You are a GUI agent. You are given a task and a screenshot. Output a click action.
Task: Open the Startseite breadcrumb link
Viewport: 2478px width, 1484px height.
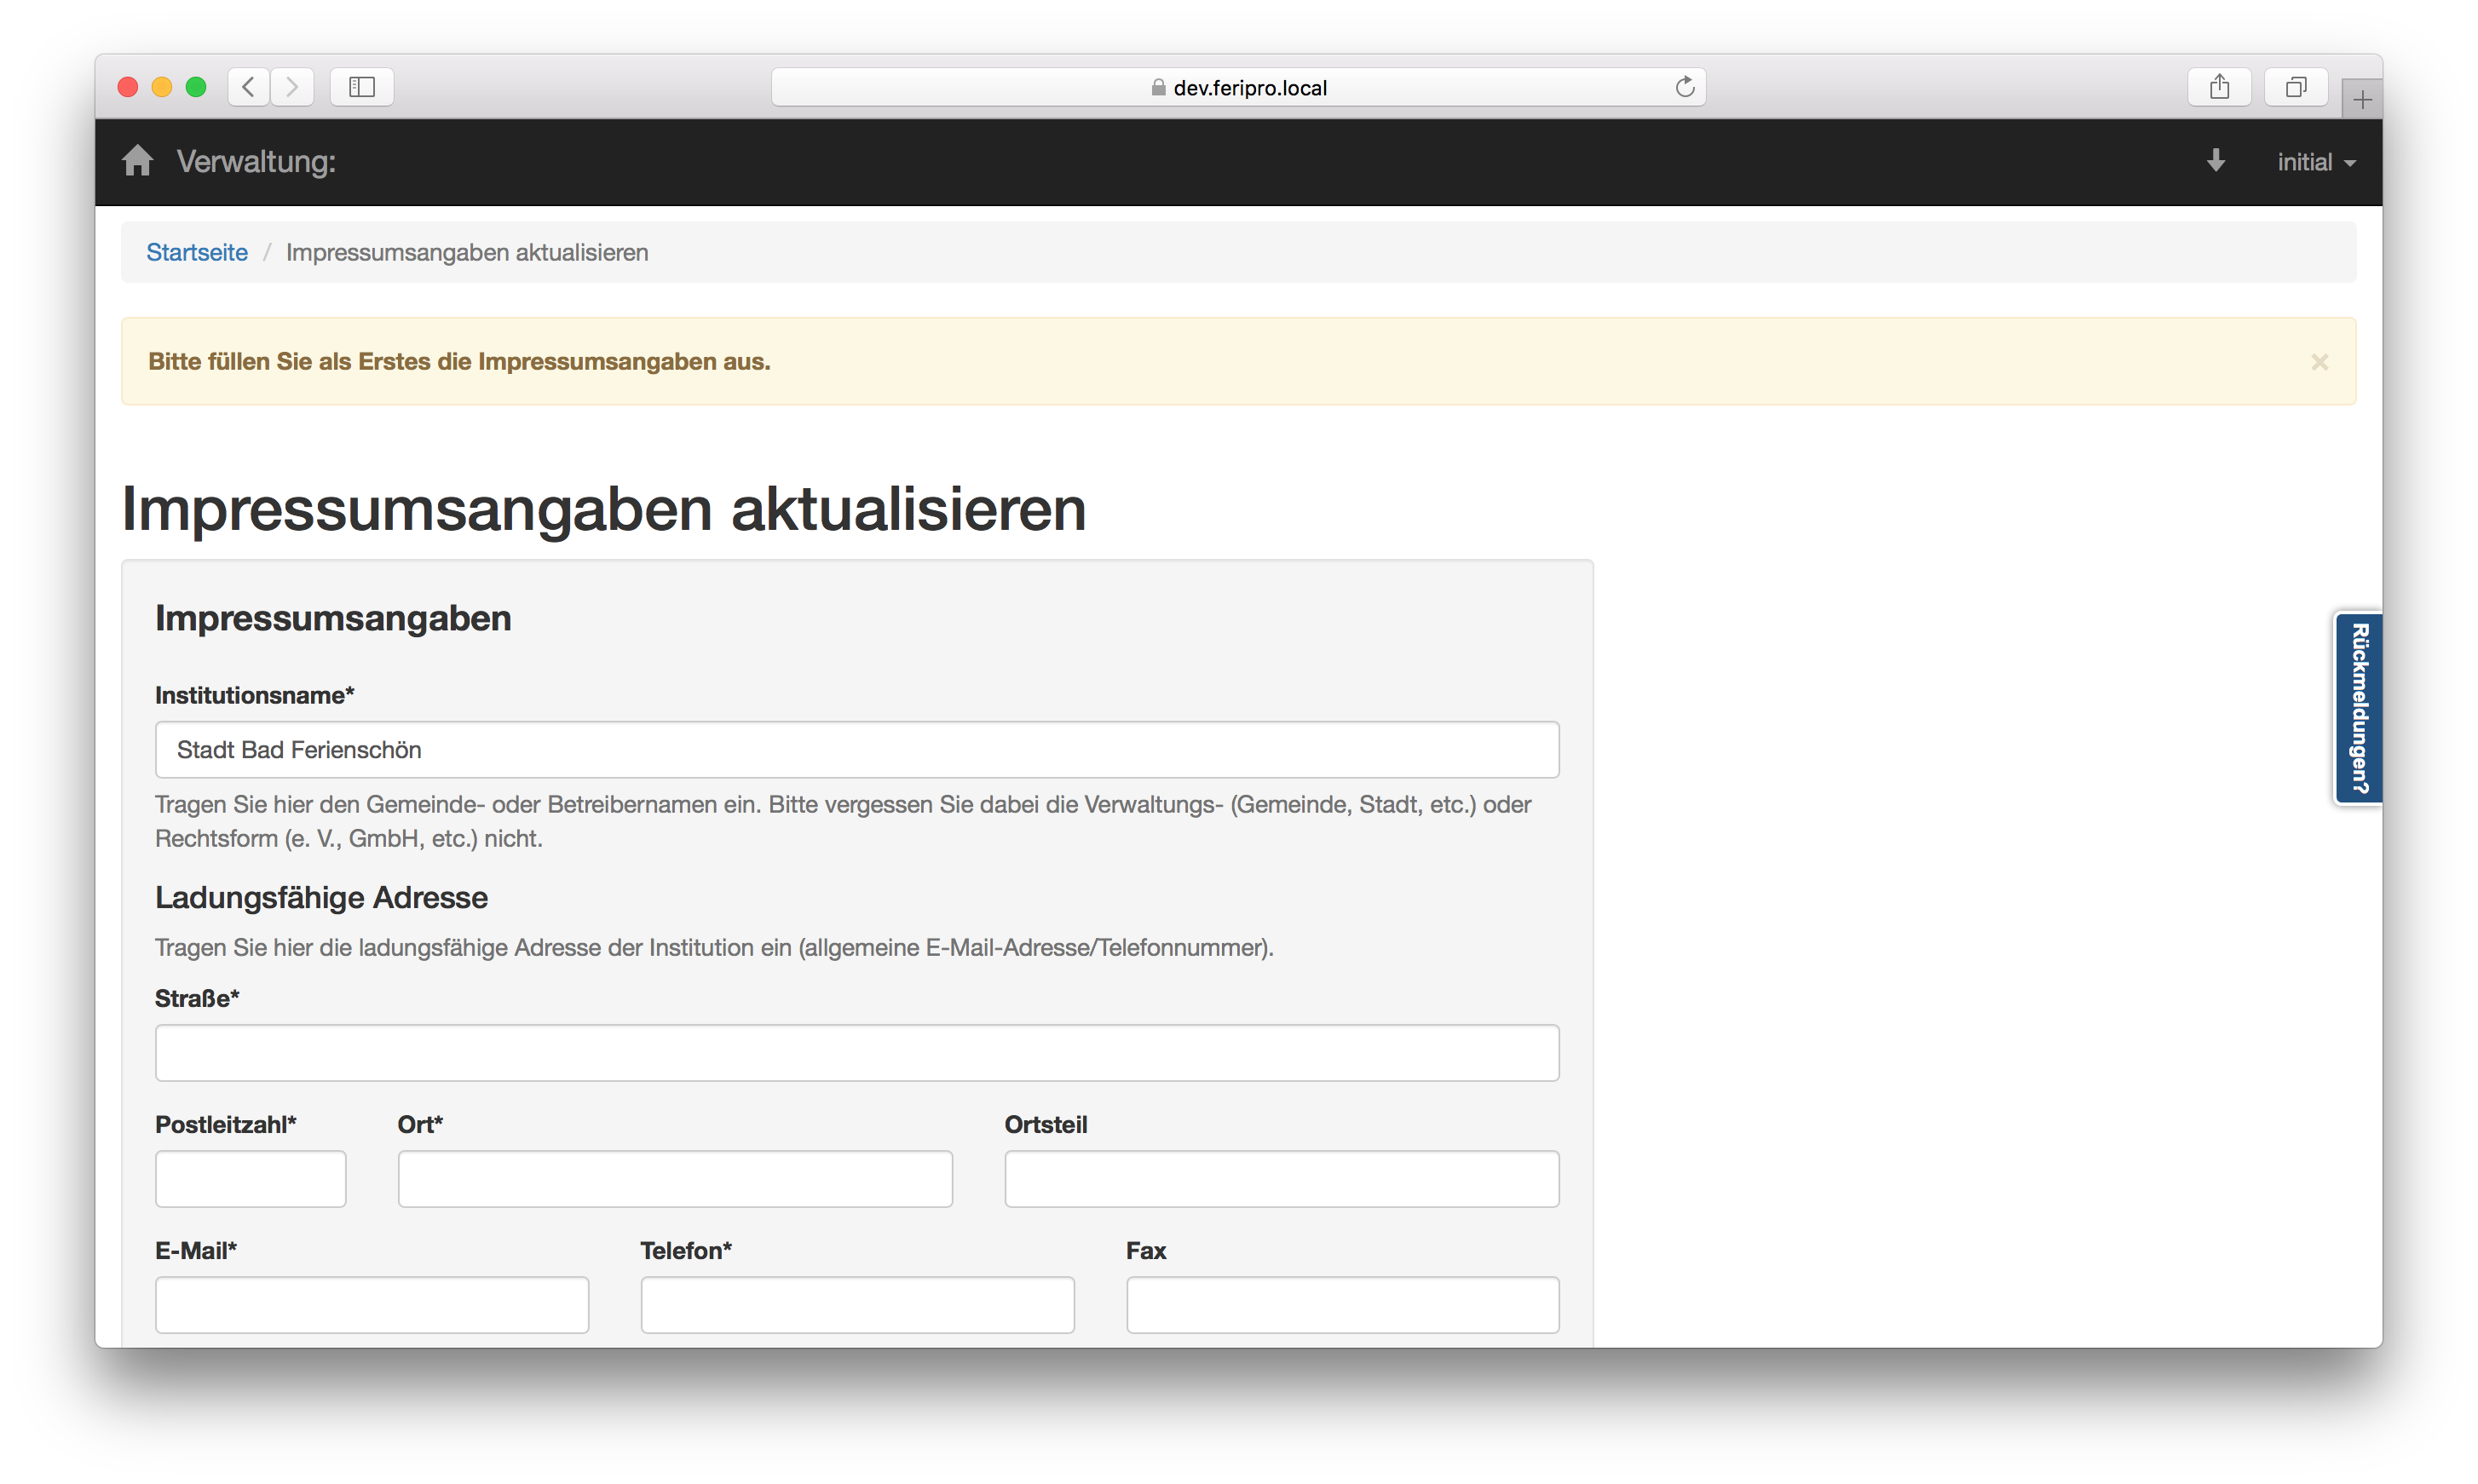(x=197, y=252)
